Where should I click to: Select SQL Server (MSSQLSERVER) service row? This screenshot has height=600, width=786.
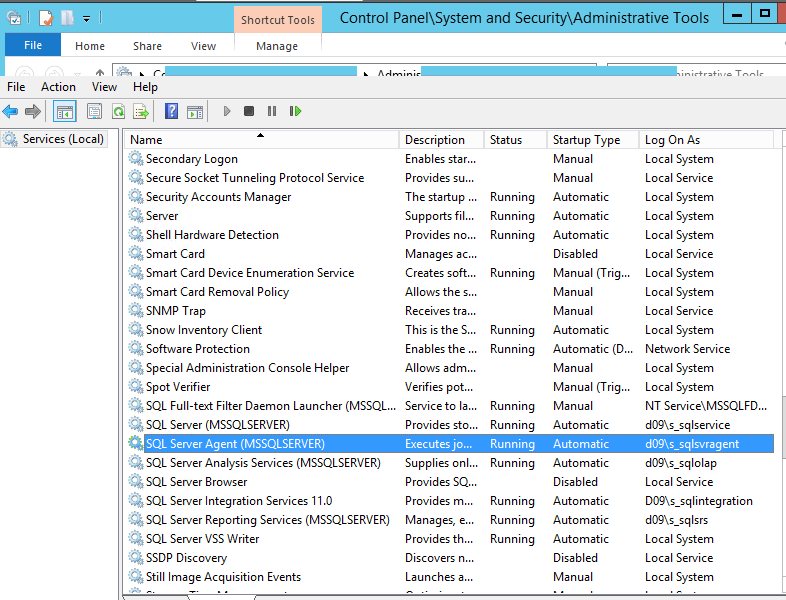pos(449,425)
